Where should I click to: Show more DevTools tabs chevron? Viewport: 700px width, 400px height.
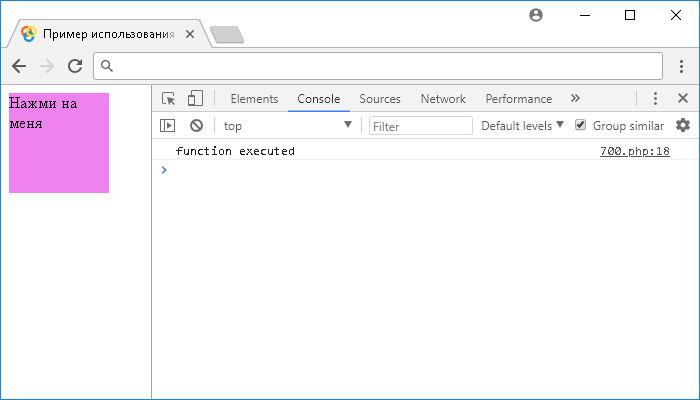575,98
